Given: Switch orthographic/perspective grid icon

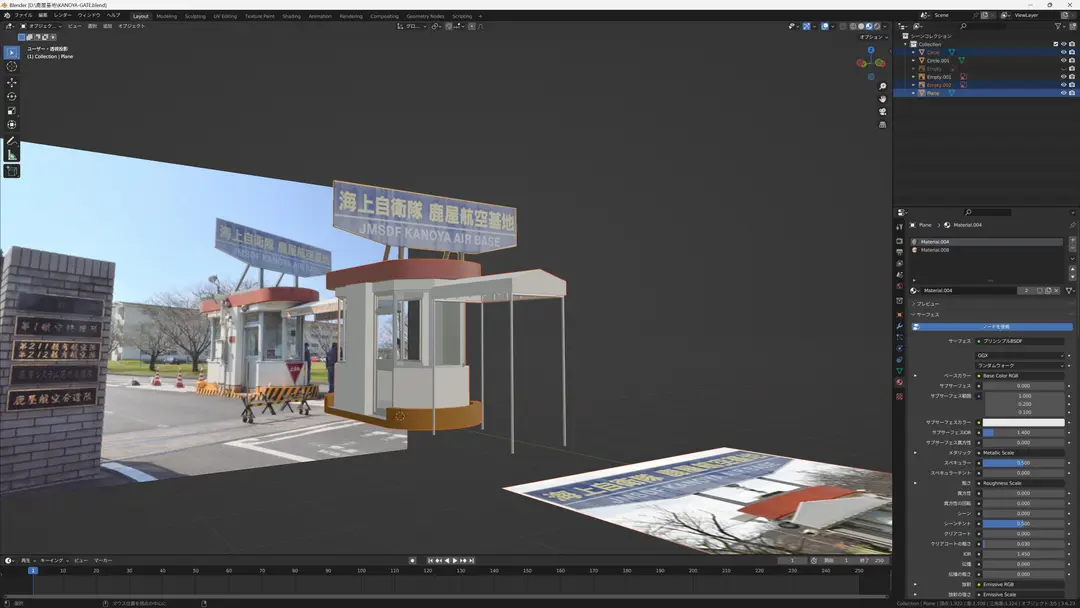Looking at the screenshot, I should [882, 125].
